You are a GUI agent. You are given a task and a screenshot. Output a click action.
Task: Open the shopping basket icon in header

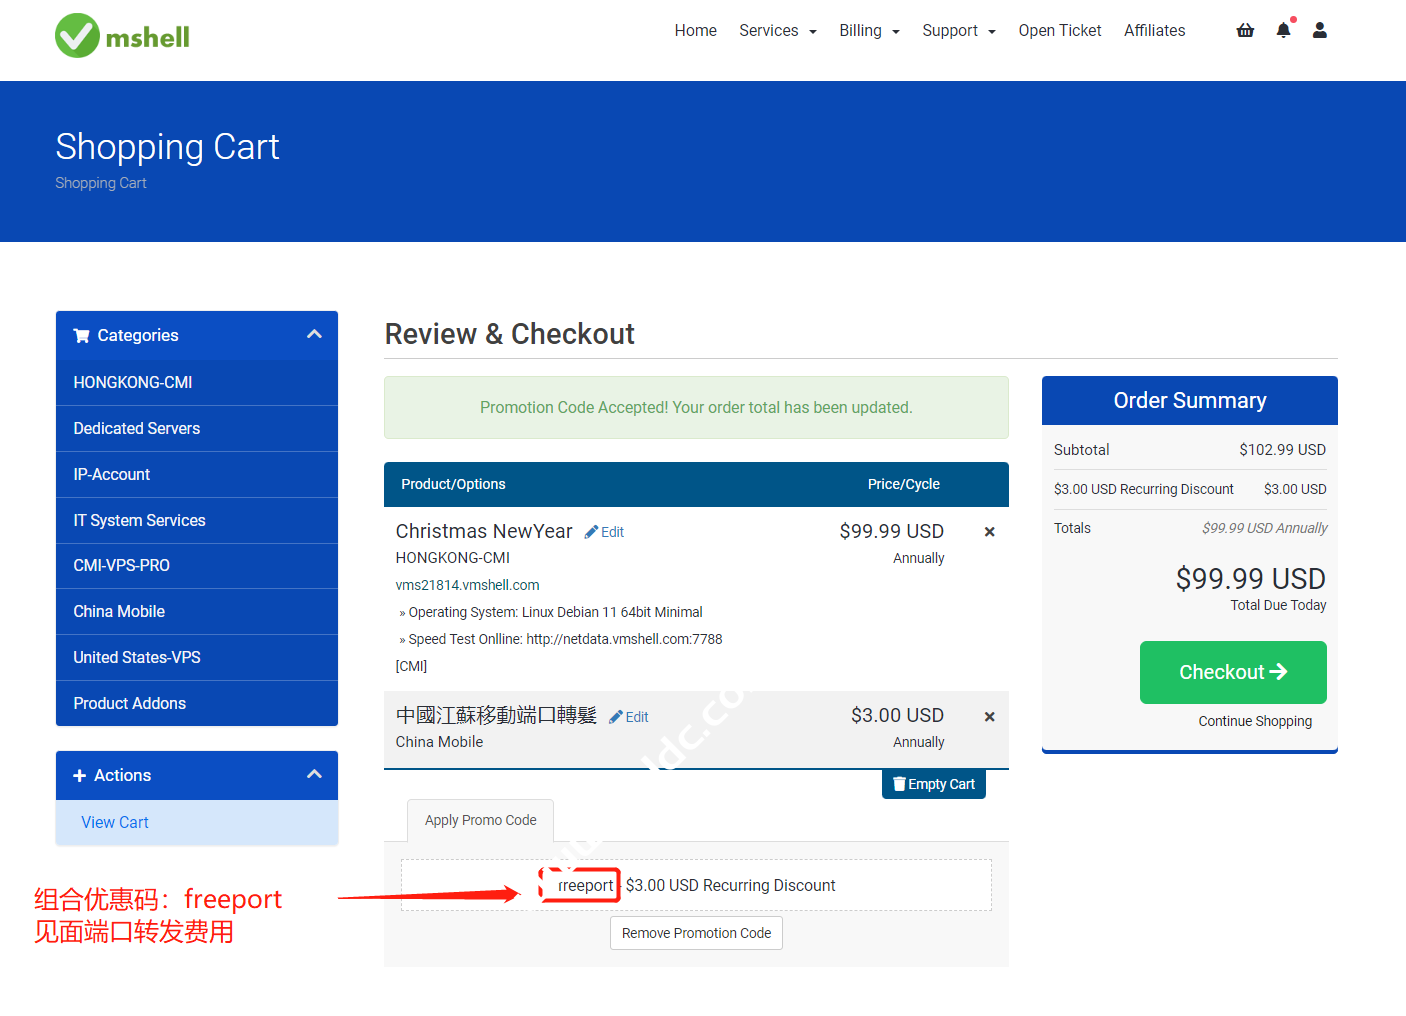[x=1245, y=31]
